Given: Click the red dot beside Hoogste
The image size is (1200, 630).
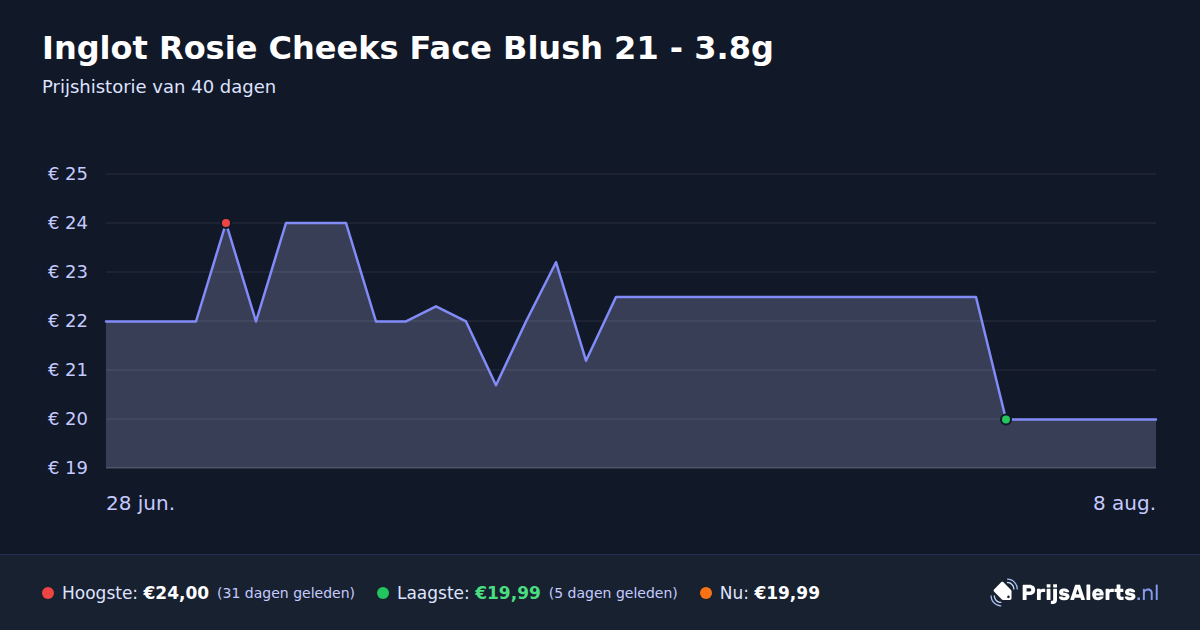Looking at the screenshot, I should (48, 594).
